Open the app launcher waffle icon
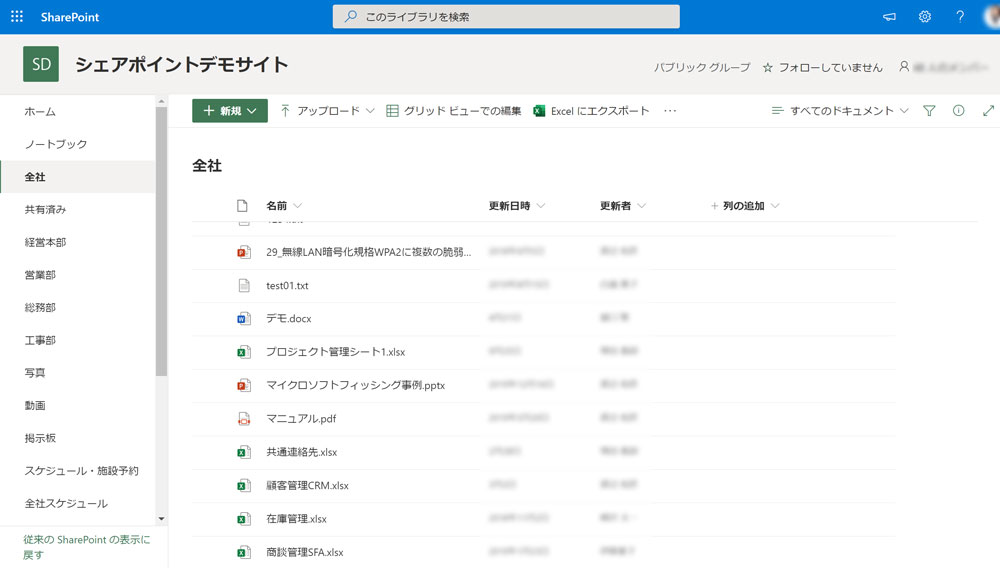Screen dimensions: 1000x568 point(17,17)
